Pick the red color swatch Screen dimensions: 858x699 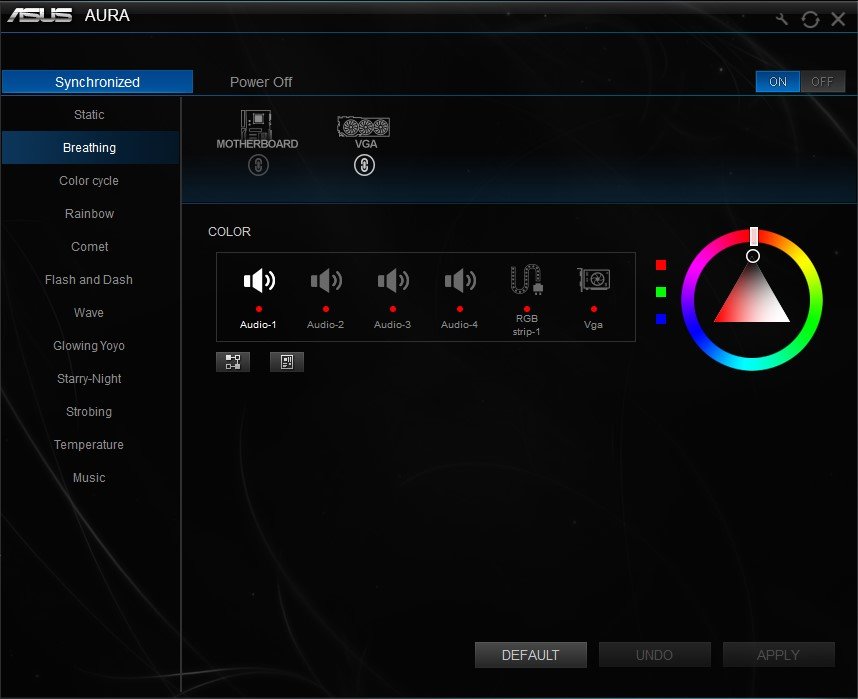click(x=661, y=265)
